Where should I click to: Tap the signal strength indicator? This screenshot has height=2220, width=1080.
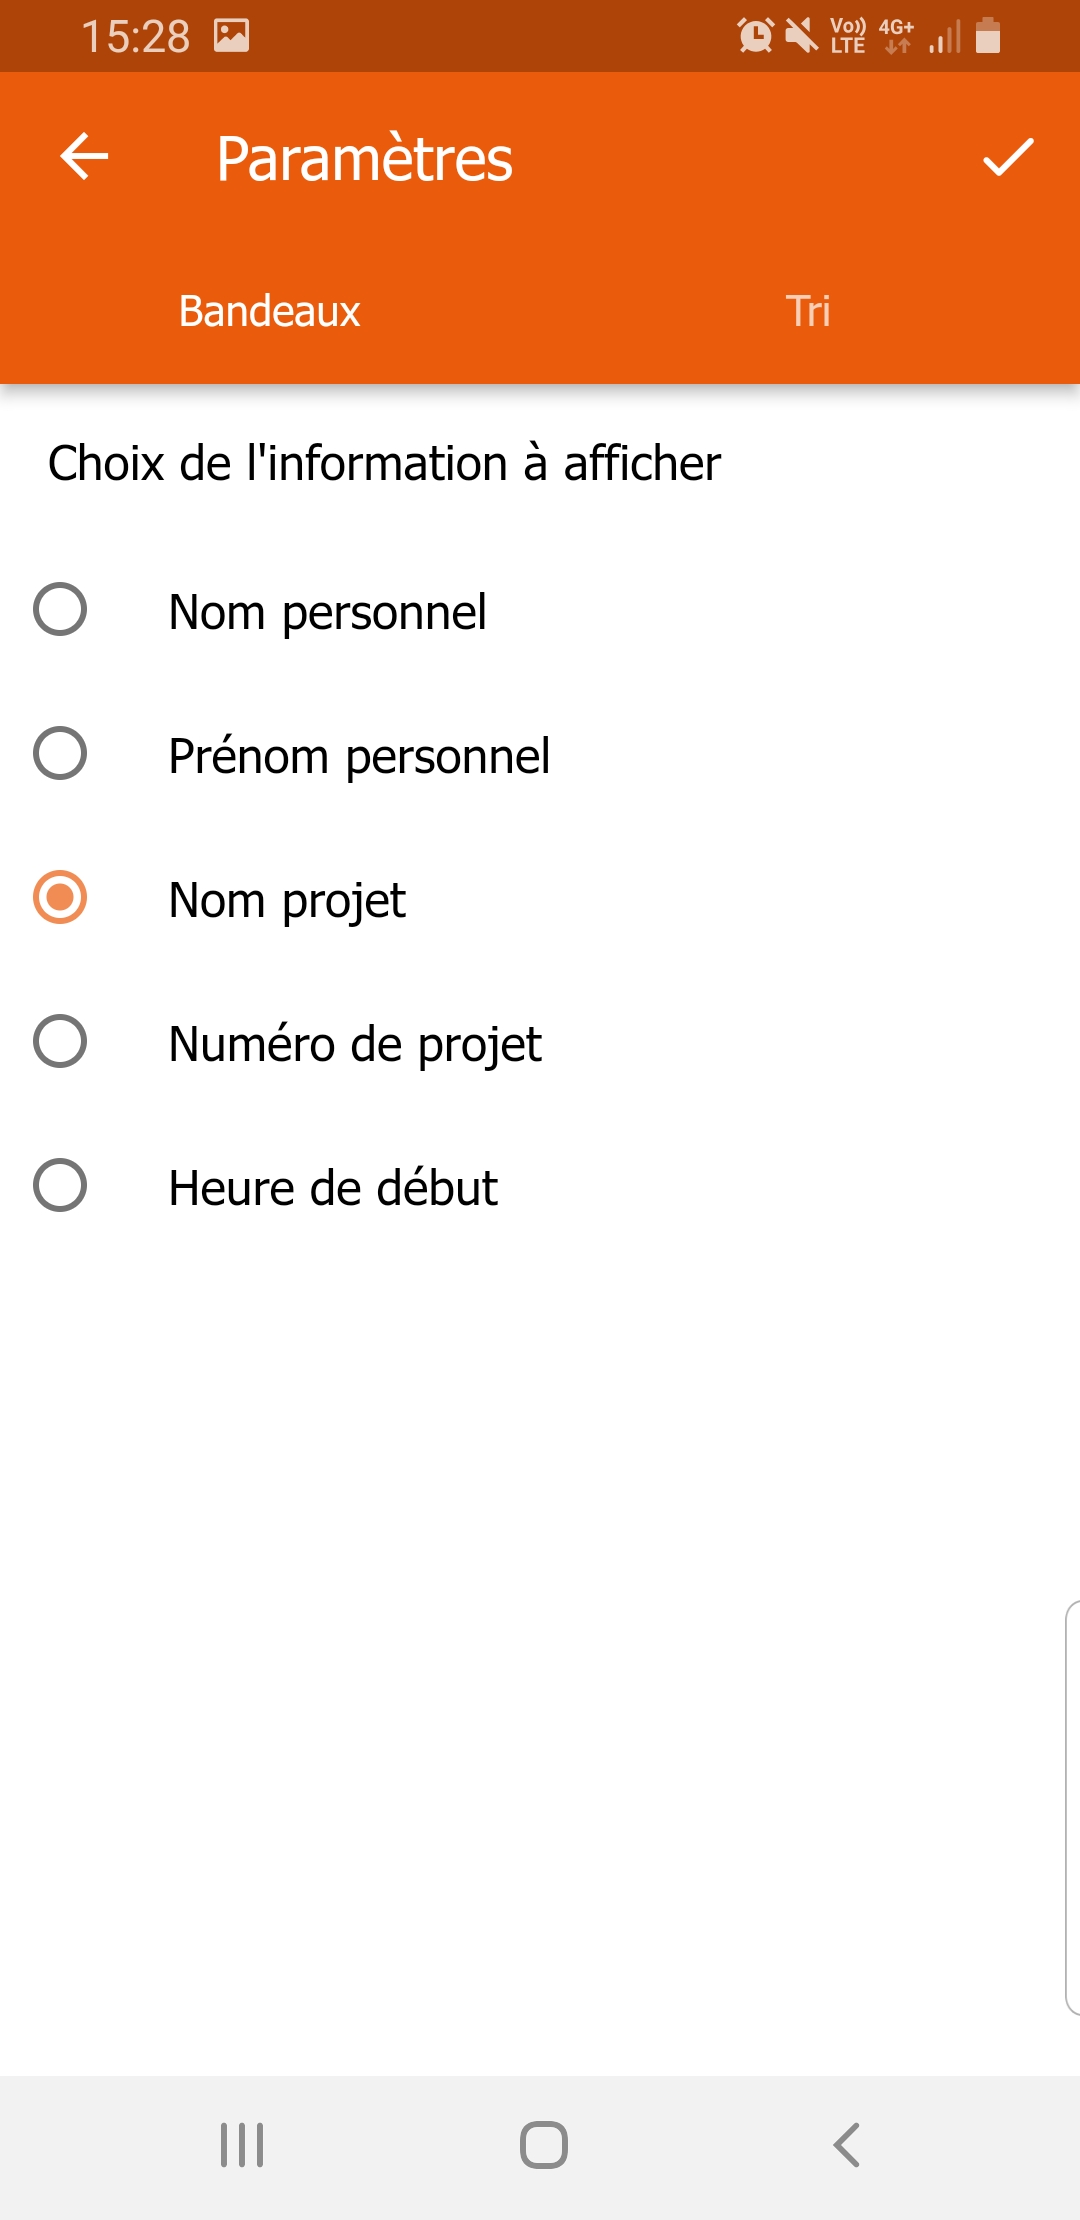(944, 38)
